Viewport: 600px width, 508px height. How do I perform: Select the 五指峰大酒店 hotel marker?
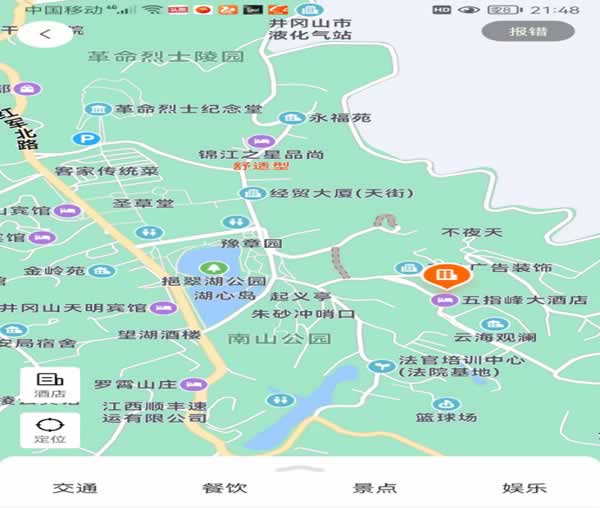tap(444, 300)
